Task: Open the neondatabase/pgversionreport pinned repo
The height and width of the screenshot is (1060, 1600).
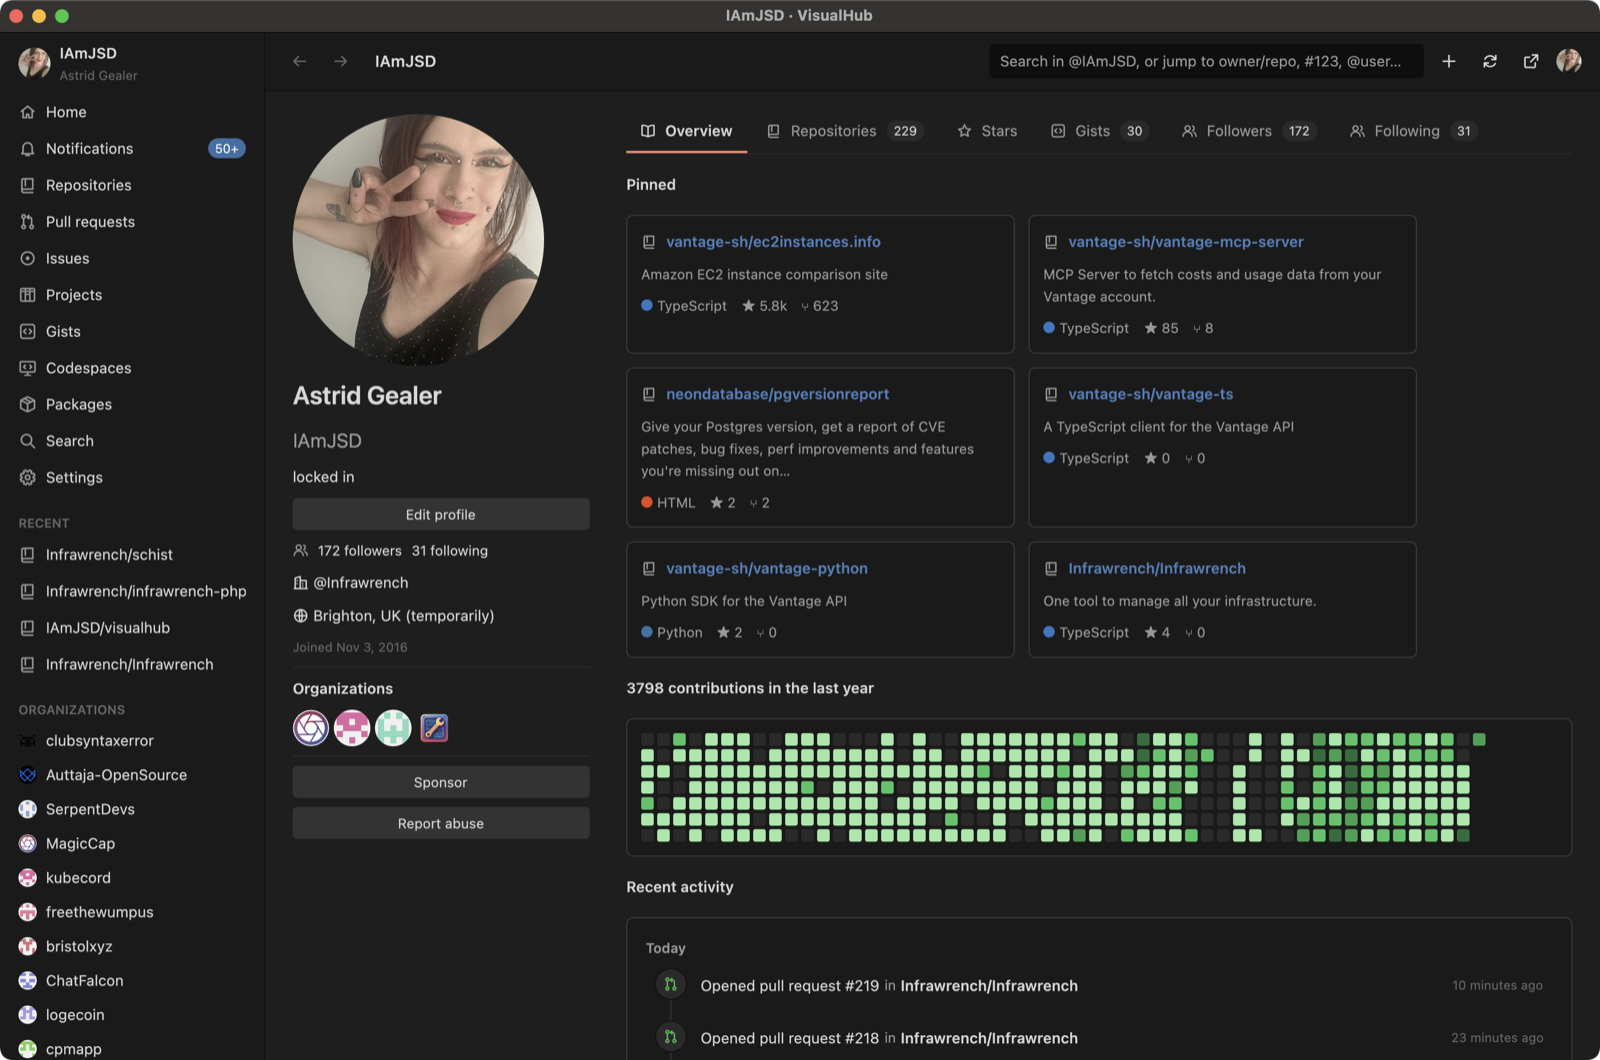Action: pyautogui.click(x=777, y=394)
